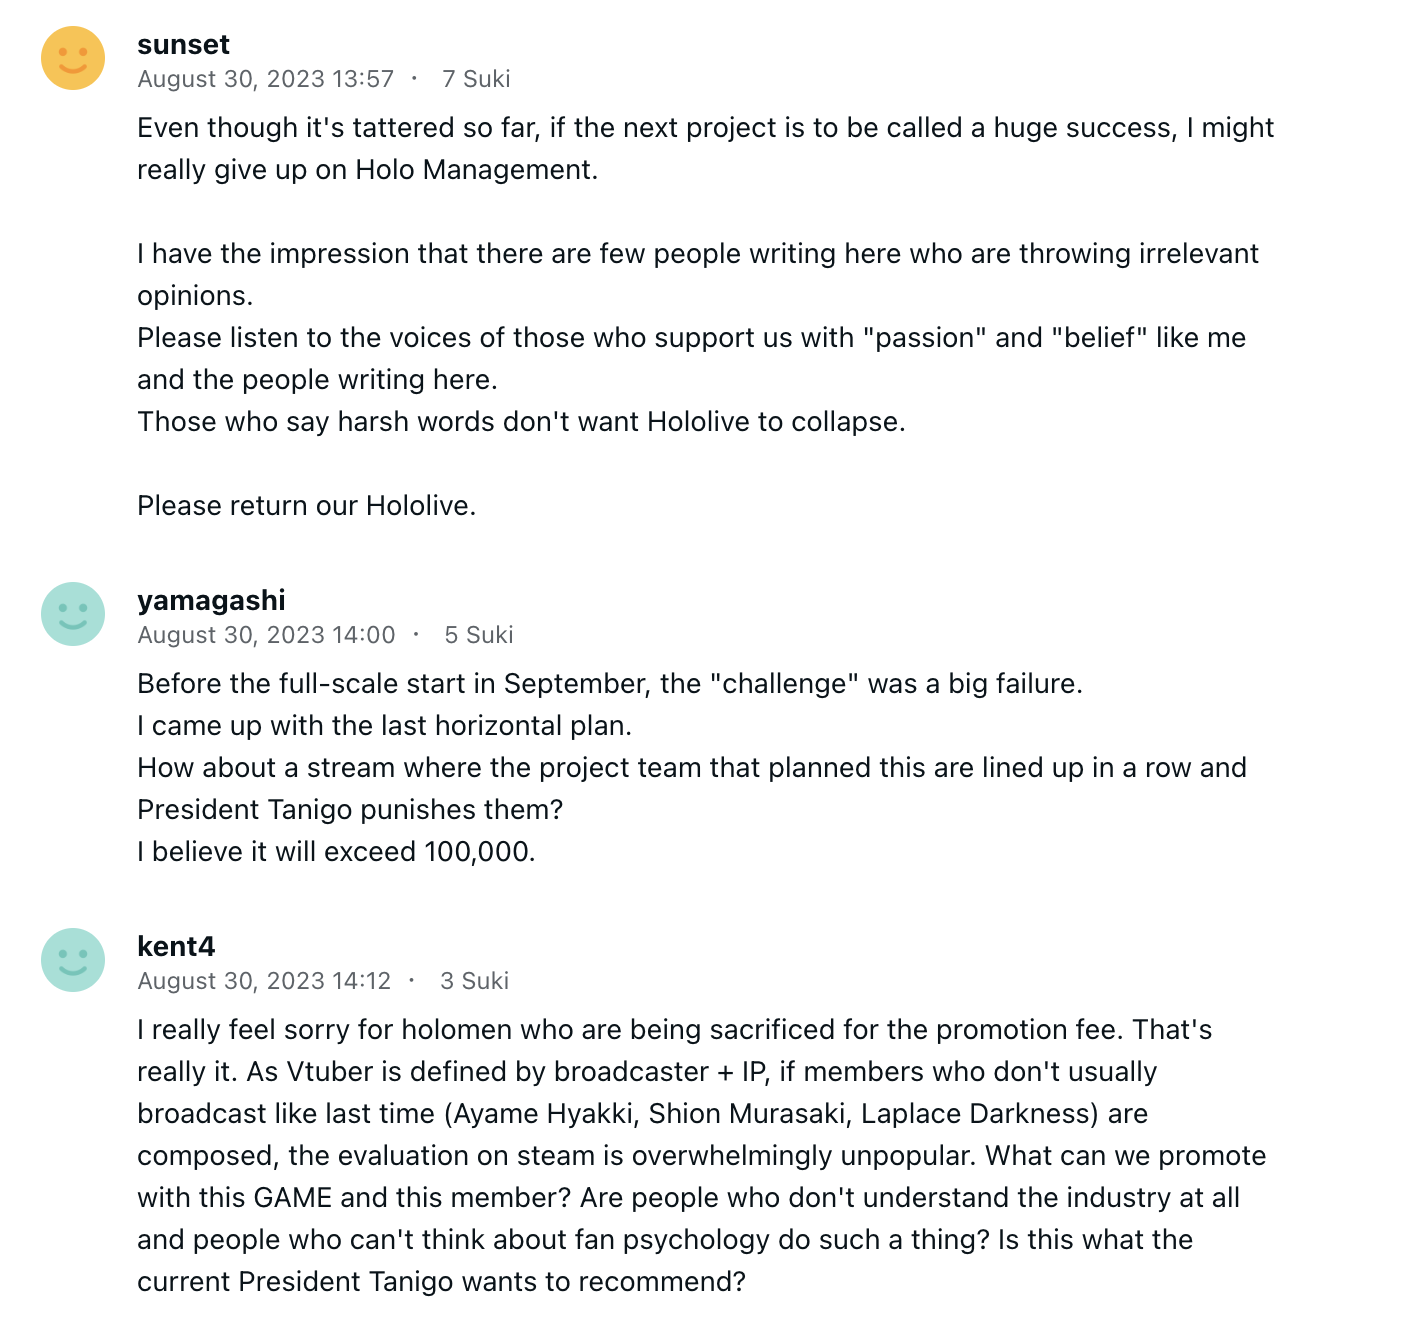Screen dimensions: 1428x1330
Task: Open the sunset username profile
Action: [183, 45]
